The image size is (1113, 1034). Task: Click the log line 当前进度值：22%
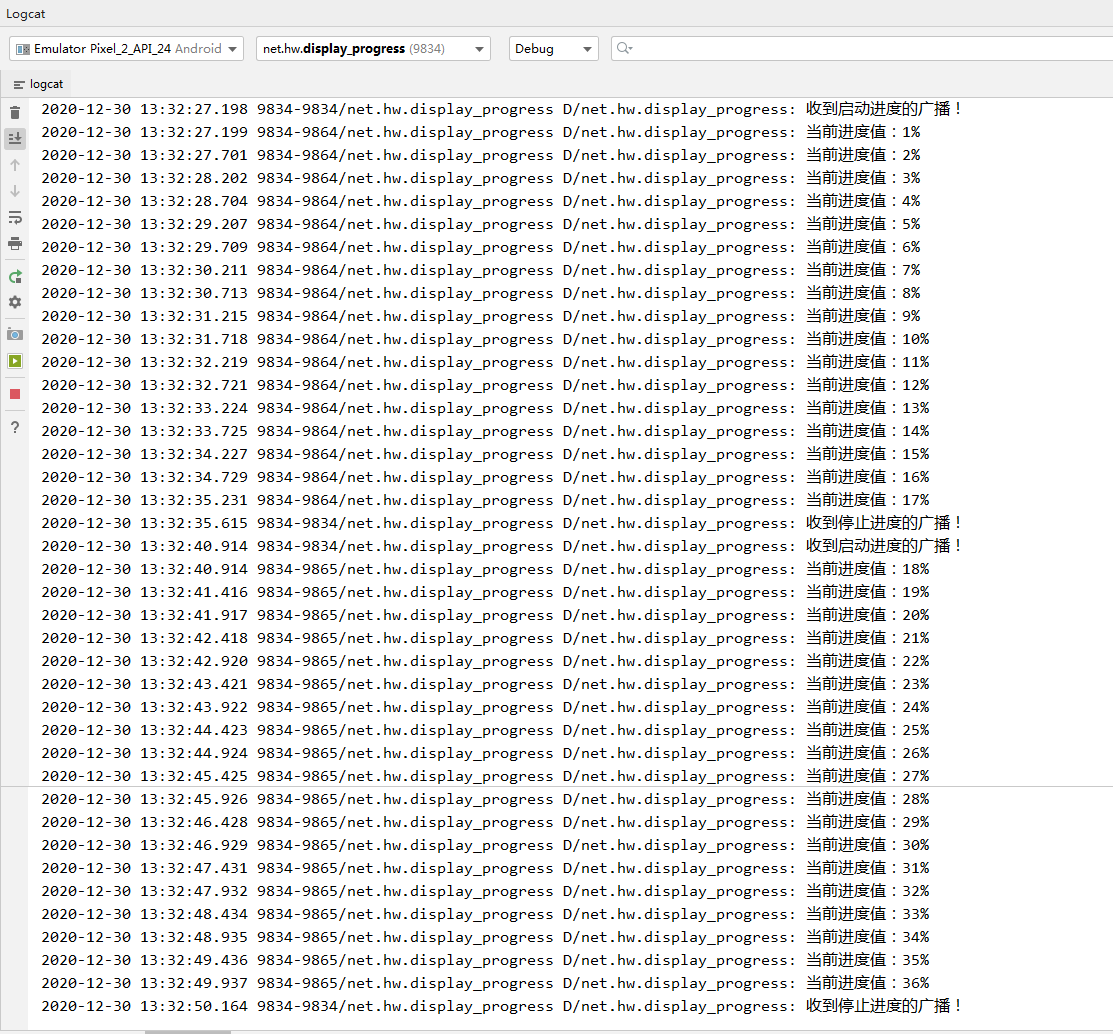[x=485, y=661]
